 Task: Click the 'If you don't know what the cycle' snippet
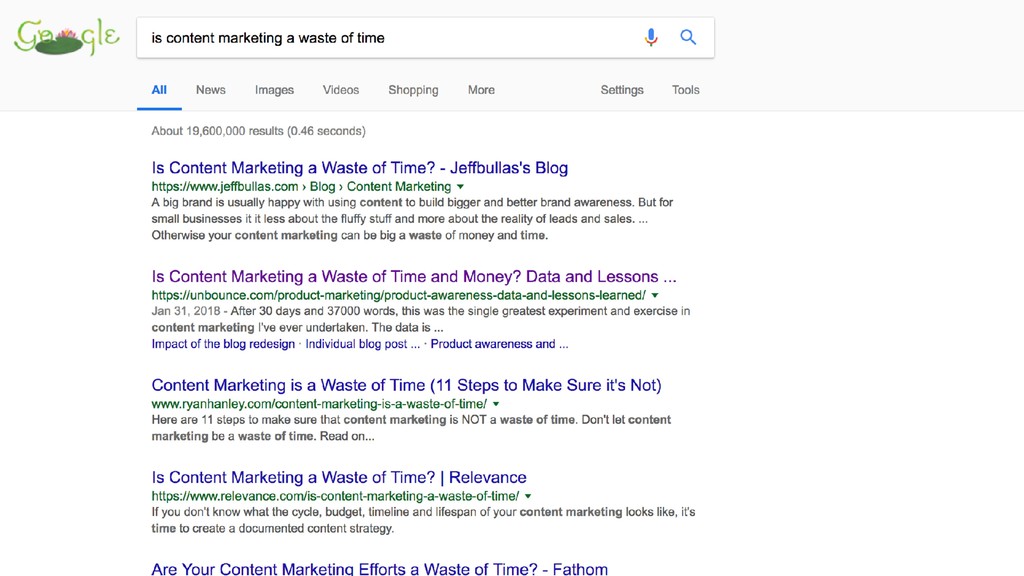point(423,520)
